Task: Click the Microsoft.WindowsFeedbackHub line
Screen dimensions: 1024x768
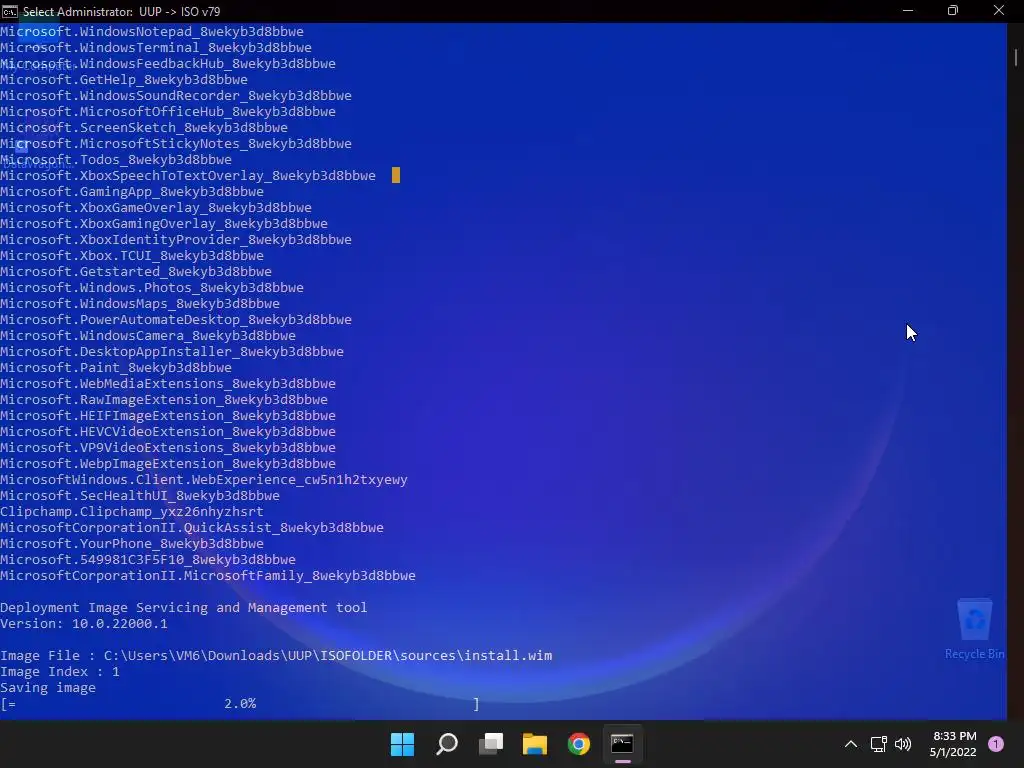Action: coord(168,63)
